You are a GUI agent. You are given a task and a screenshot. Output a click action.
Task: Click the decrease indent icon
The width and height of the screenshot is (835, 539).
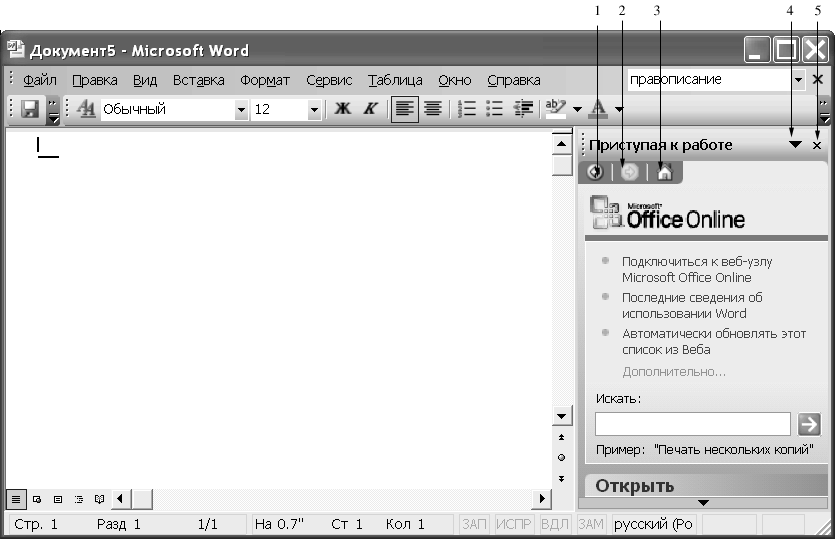(523, 109)
